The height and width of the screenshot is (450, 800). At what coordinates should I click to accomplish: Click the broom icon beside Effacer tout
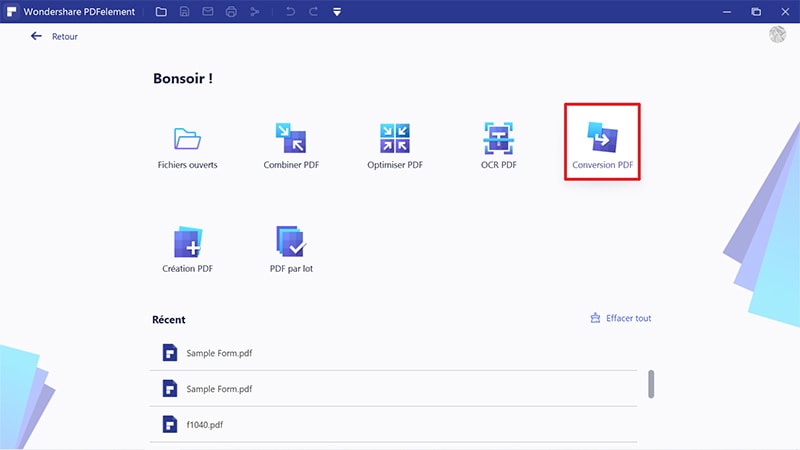595,318
